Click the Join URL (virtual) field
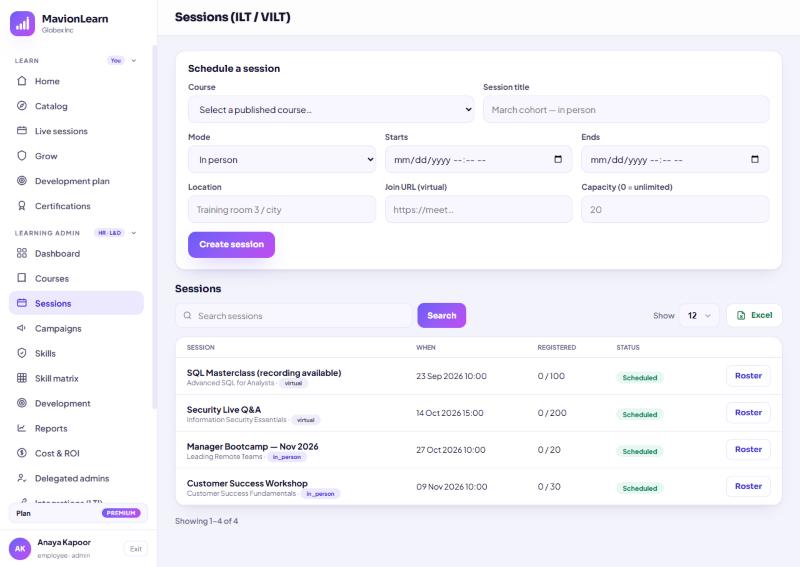 pyautogui.click(x=479, y=210)
